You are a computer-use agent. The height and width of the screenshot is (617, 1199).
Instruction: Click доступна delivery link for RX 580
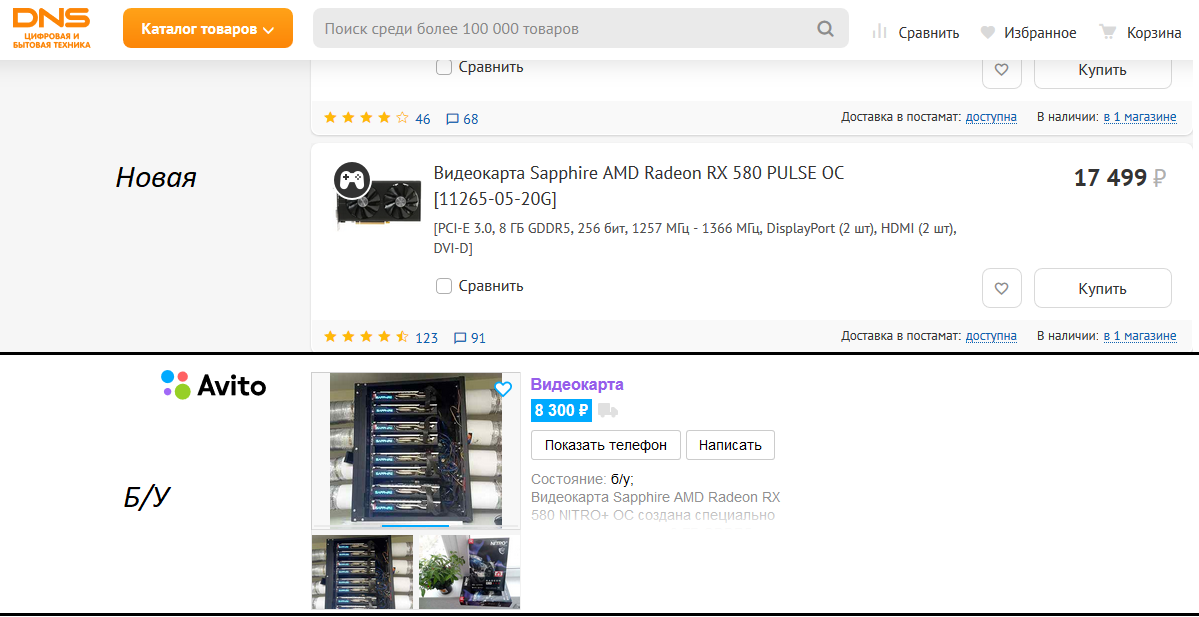[991, 336]
